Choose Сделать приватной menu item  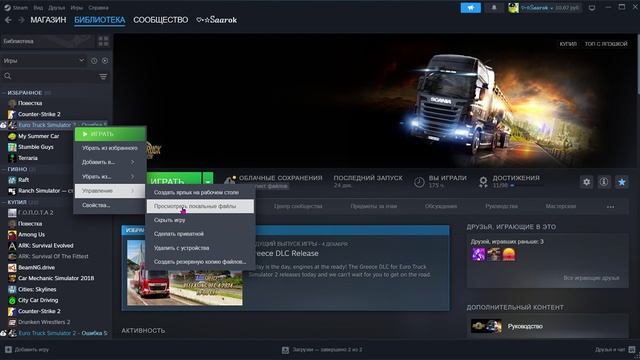pyautogui.click(x=200, y=234)
